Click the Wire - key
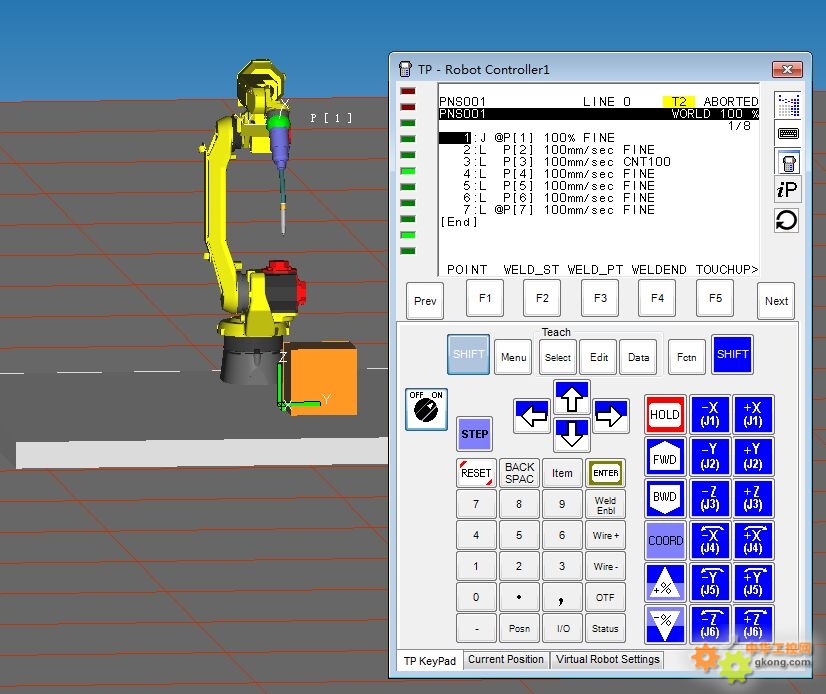826x694 pixels. (x=605, y=566)
